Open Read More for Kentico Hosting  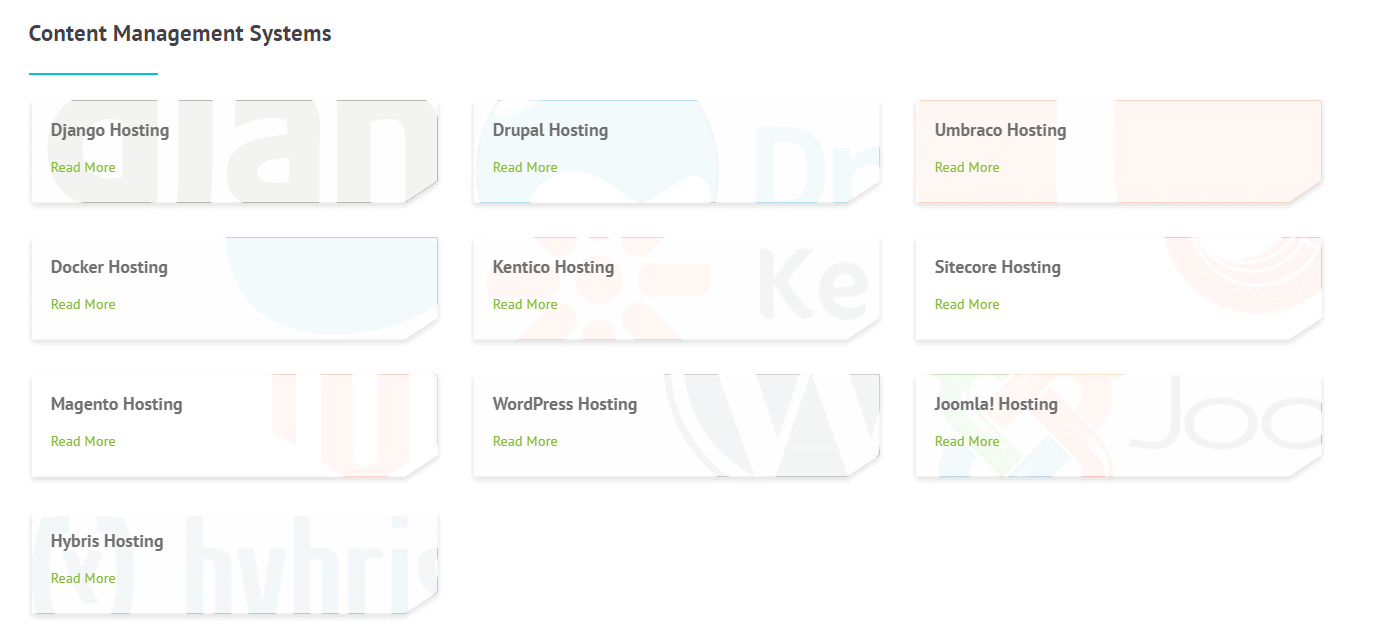point(525,304)
